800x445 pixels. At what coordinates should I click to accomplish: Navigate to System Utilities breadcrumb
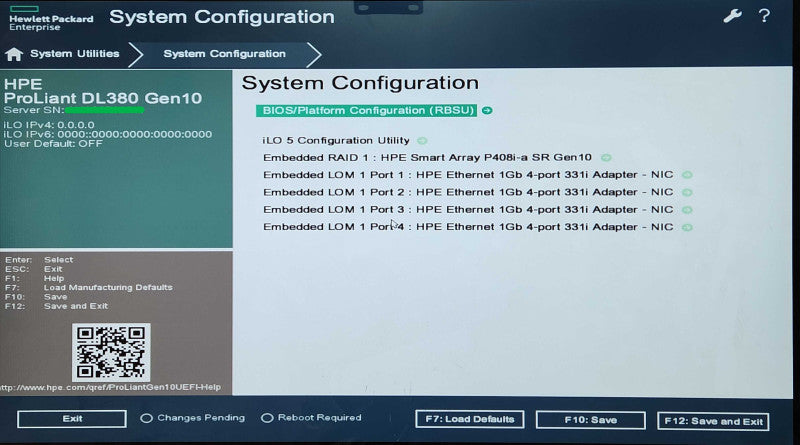(x=74, y=54)
